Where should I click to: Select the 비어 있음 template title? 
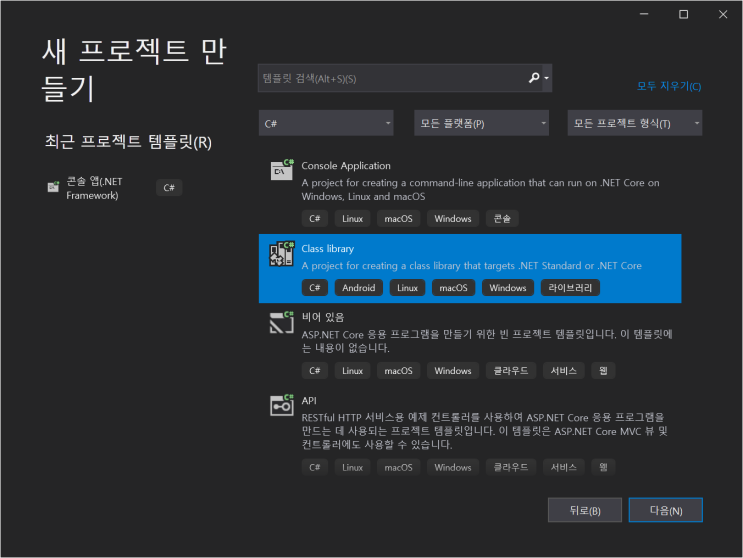coord(323,317)
